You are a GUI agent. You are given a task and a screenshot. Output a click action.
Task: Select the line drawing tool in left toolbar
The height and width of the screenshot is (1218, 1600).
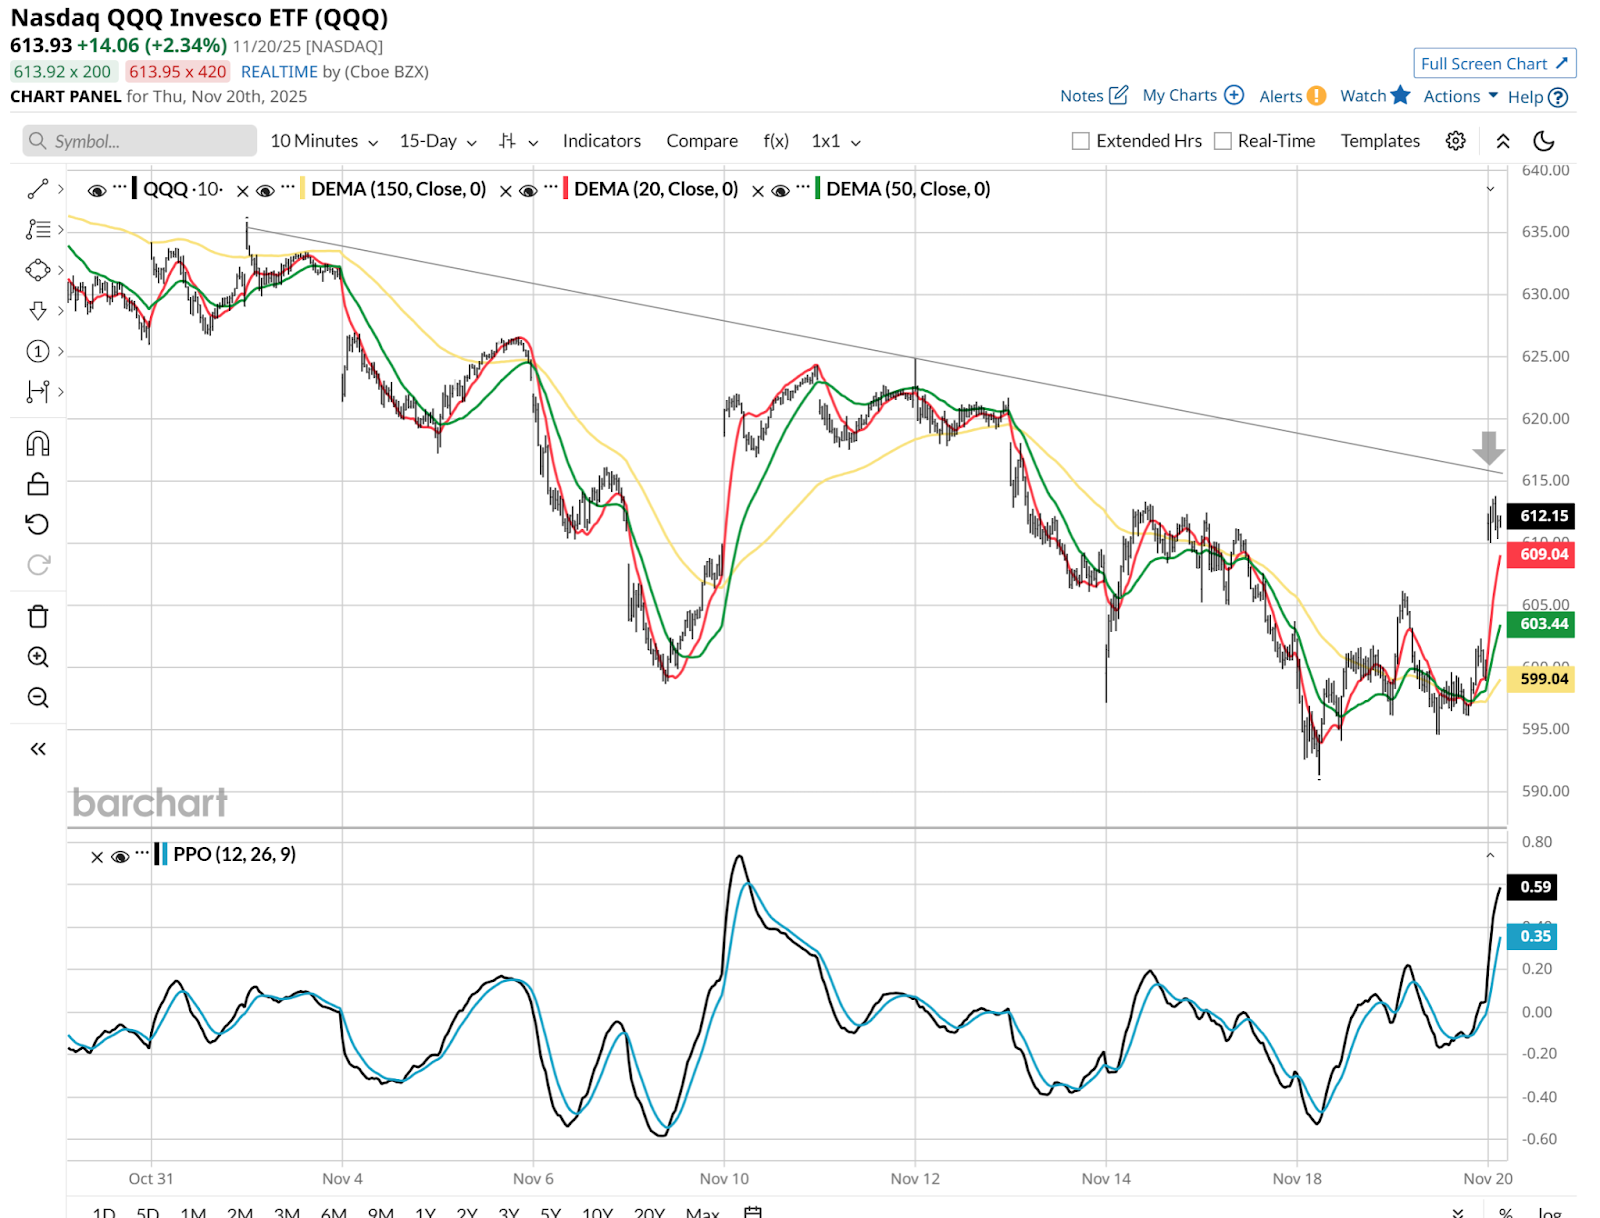click(38, 189)
